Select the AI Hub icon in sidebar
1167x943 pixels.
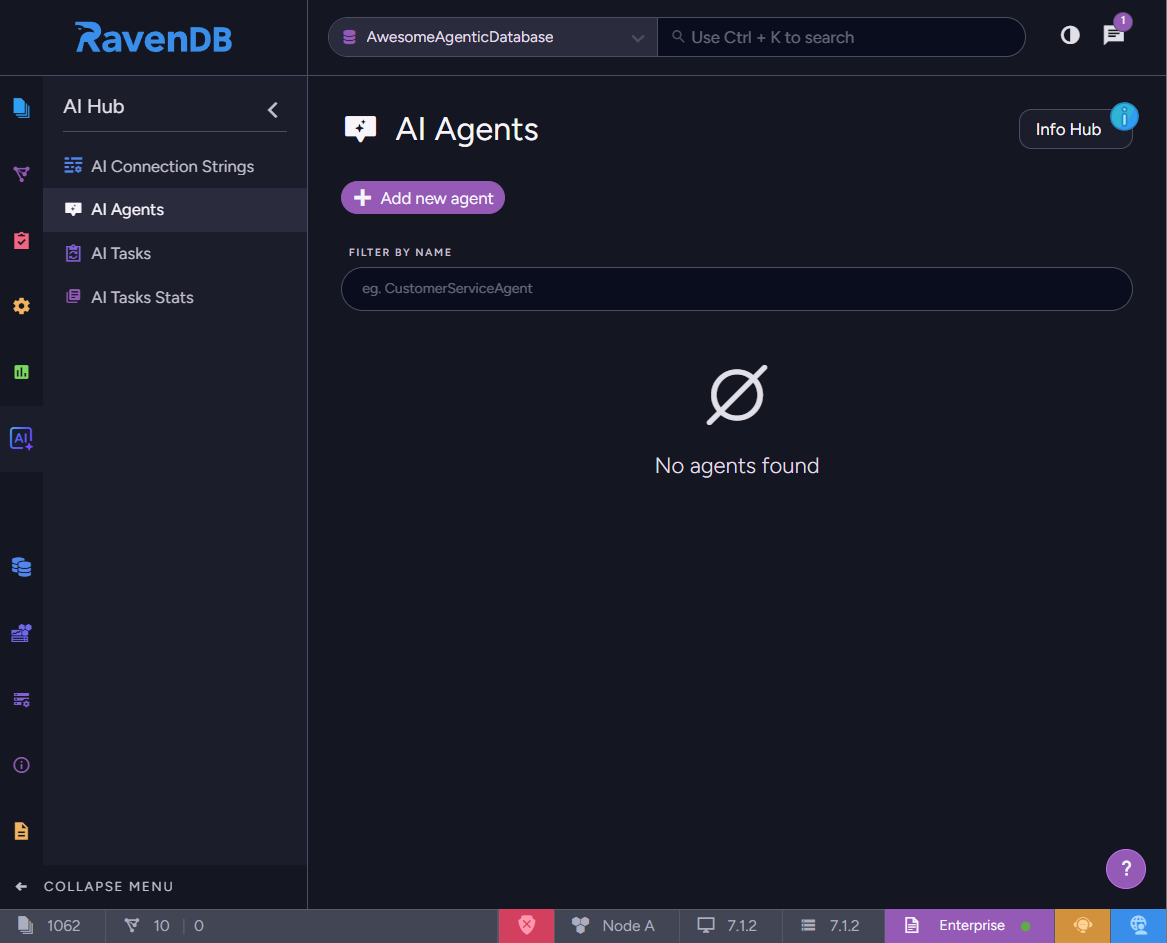(21, 438)
